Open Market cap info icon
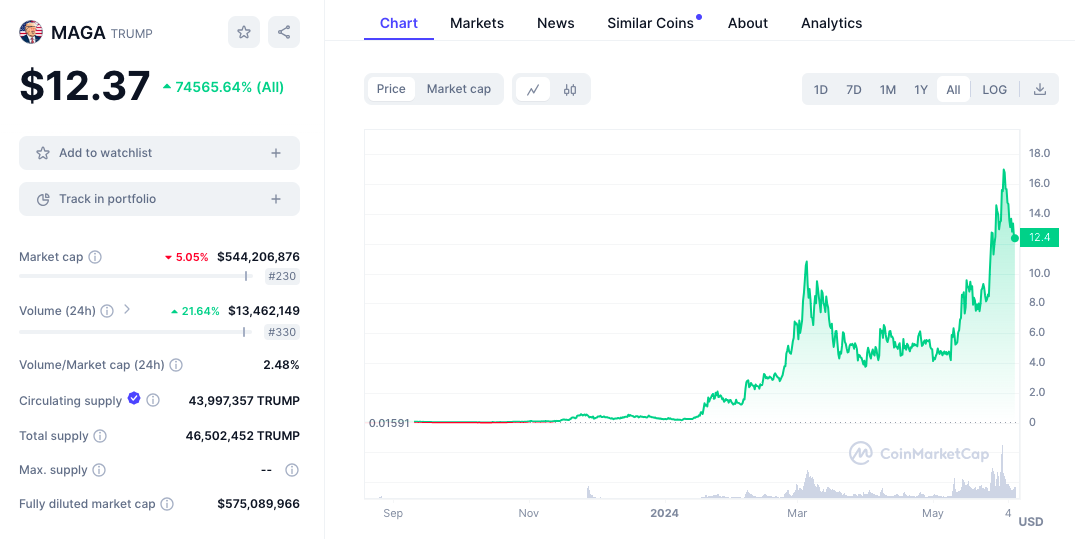The height and width of the screenshot is (539, 1075). pos(95,257)
